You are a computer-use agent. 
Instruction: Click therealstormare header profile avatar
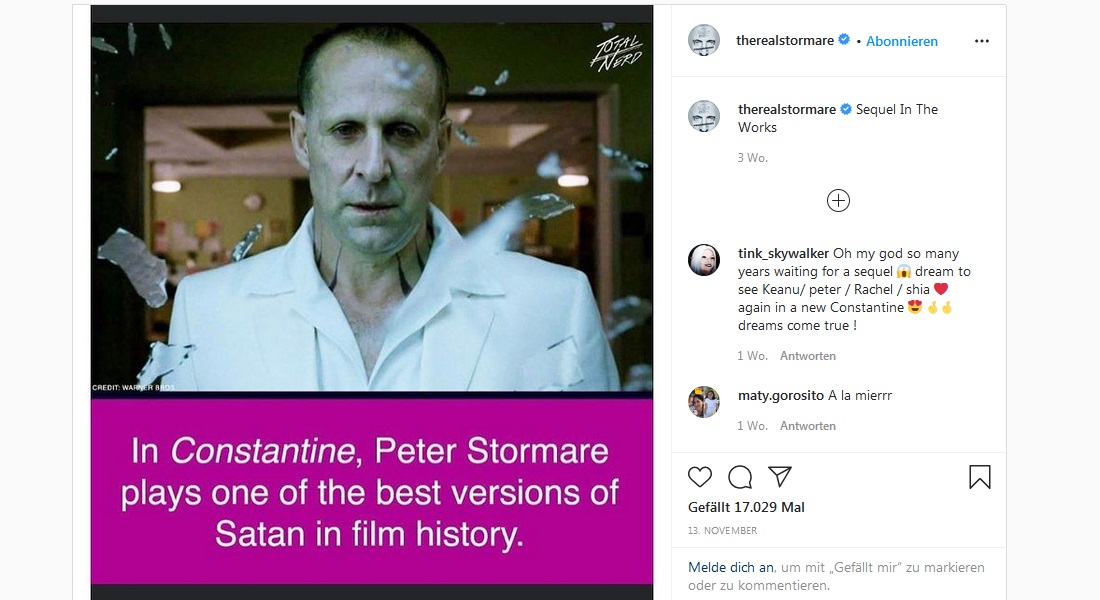pyautogui.click(x=704, y=41)
